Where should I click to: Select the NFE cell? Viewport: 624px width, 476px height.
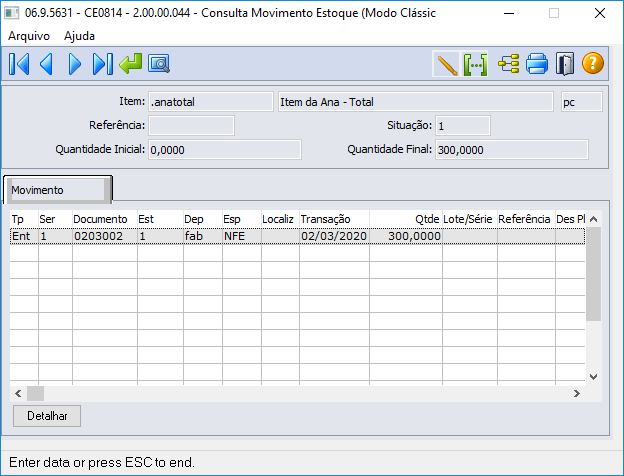click(x=242, y=236)
